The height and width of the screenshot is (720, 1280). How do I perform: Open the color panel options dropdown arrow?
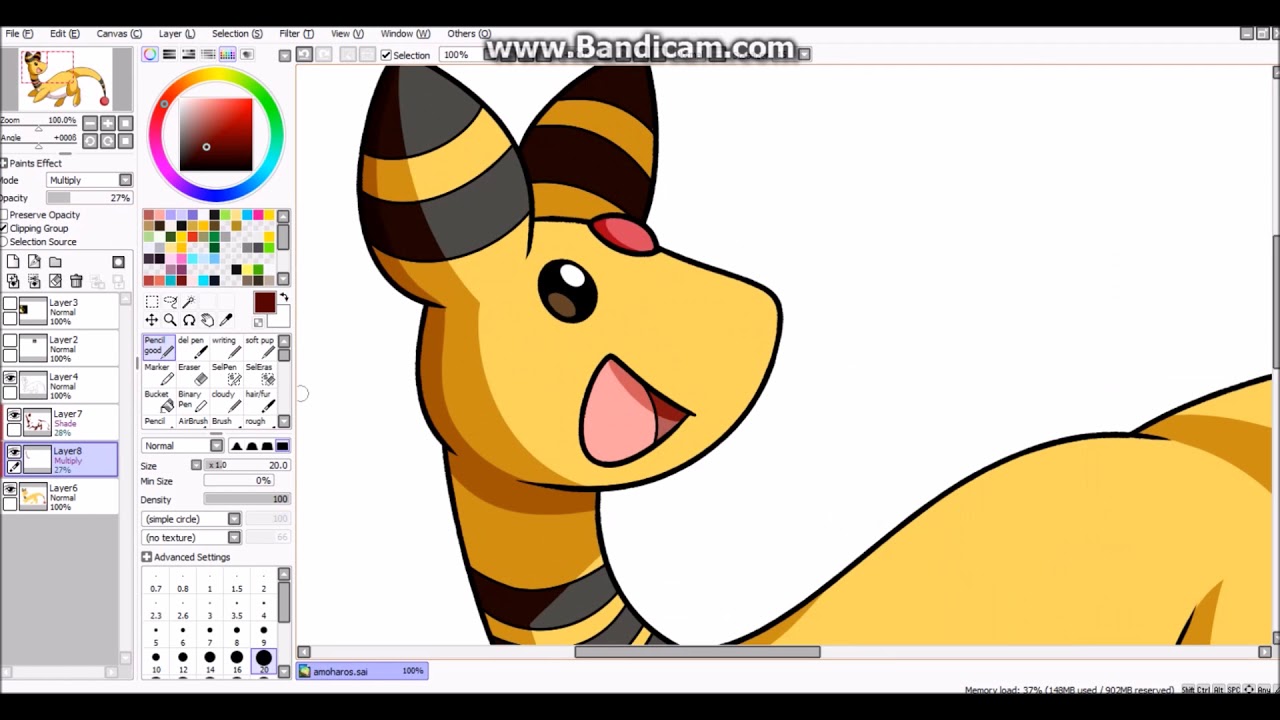285,55
